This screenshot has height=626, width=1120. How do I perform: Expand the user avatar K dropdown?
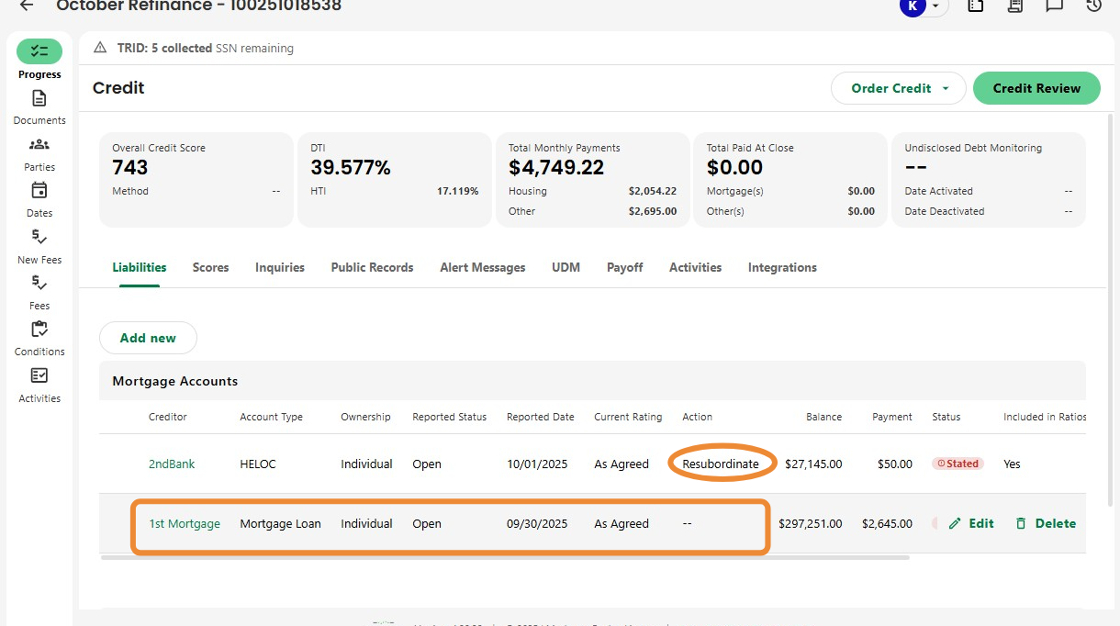935,7
